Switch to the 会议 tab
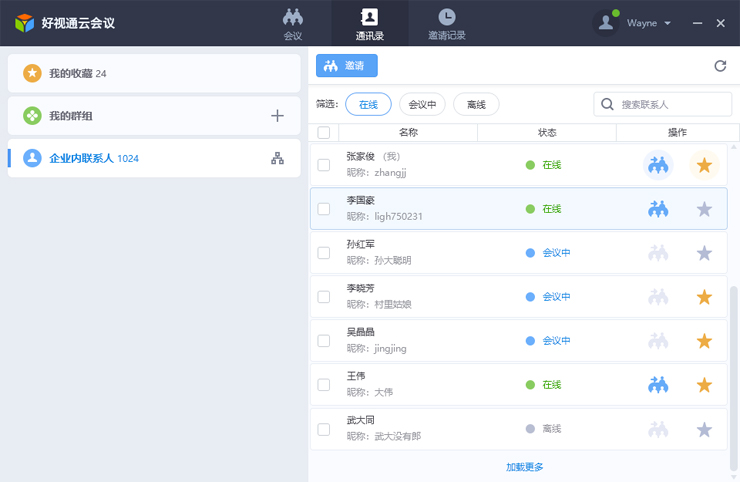Viewport: 740px width, 482px height. point(293,23)
